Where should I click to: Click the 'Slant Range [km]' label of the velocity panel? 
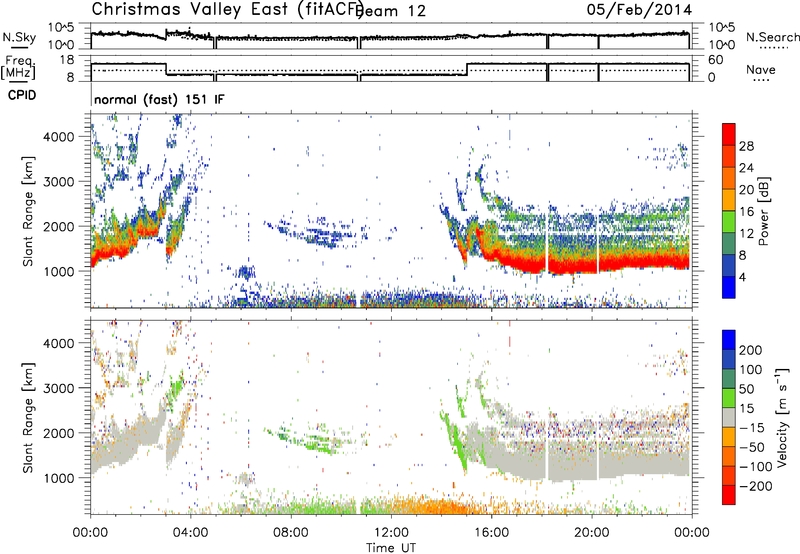28,418
